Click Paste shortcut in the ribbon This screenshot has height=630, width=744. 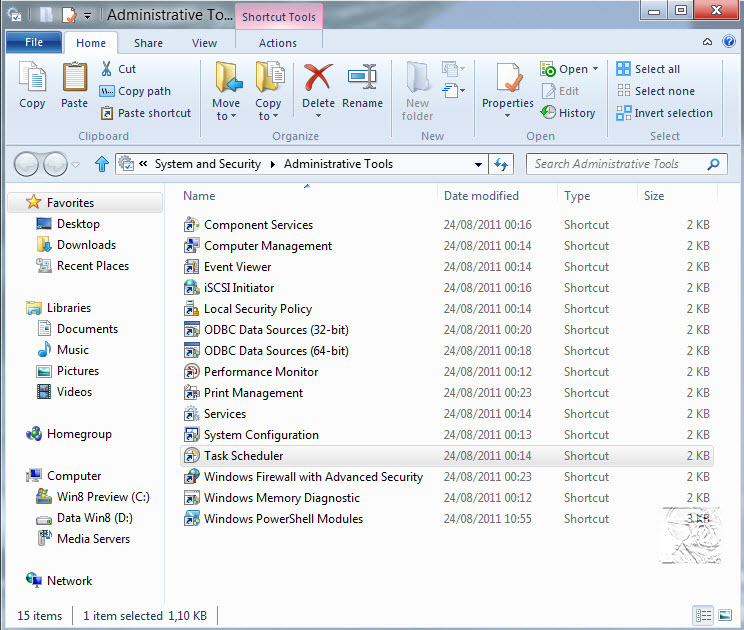pos(146,113)
